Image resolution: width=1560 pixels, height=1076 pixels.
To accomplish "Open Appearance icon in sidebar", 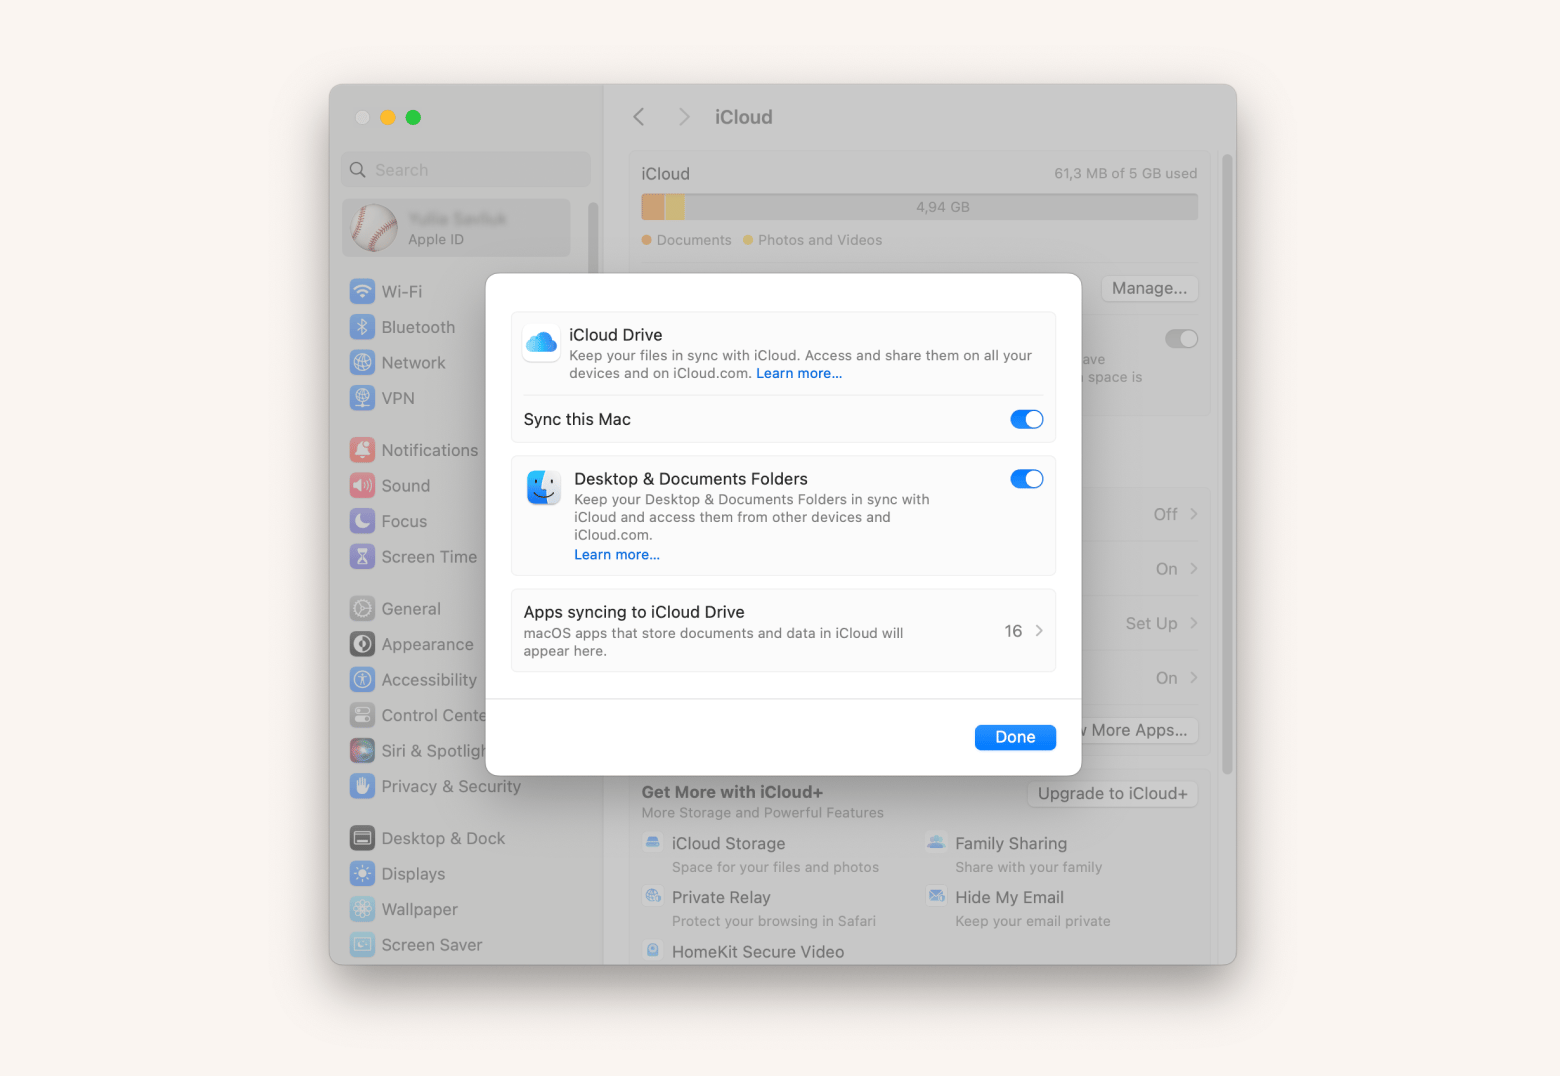I will 362,644.
